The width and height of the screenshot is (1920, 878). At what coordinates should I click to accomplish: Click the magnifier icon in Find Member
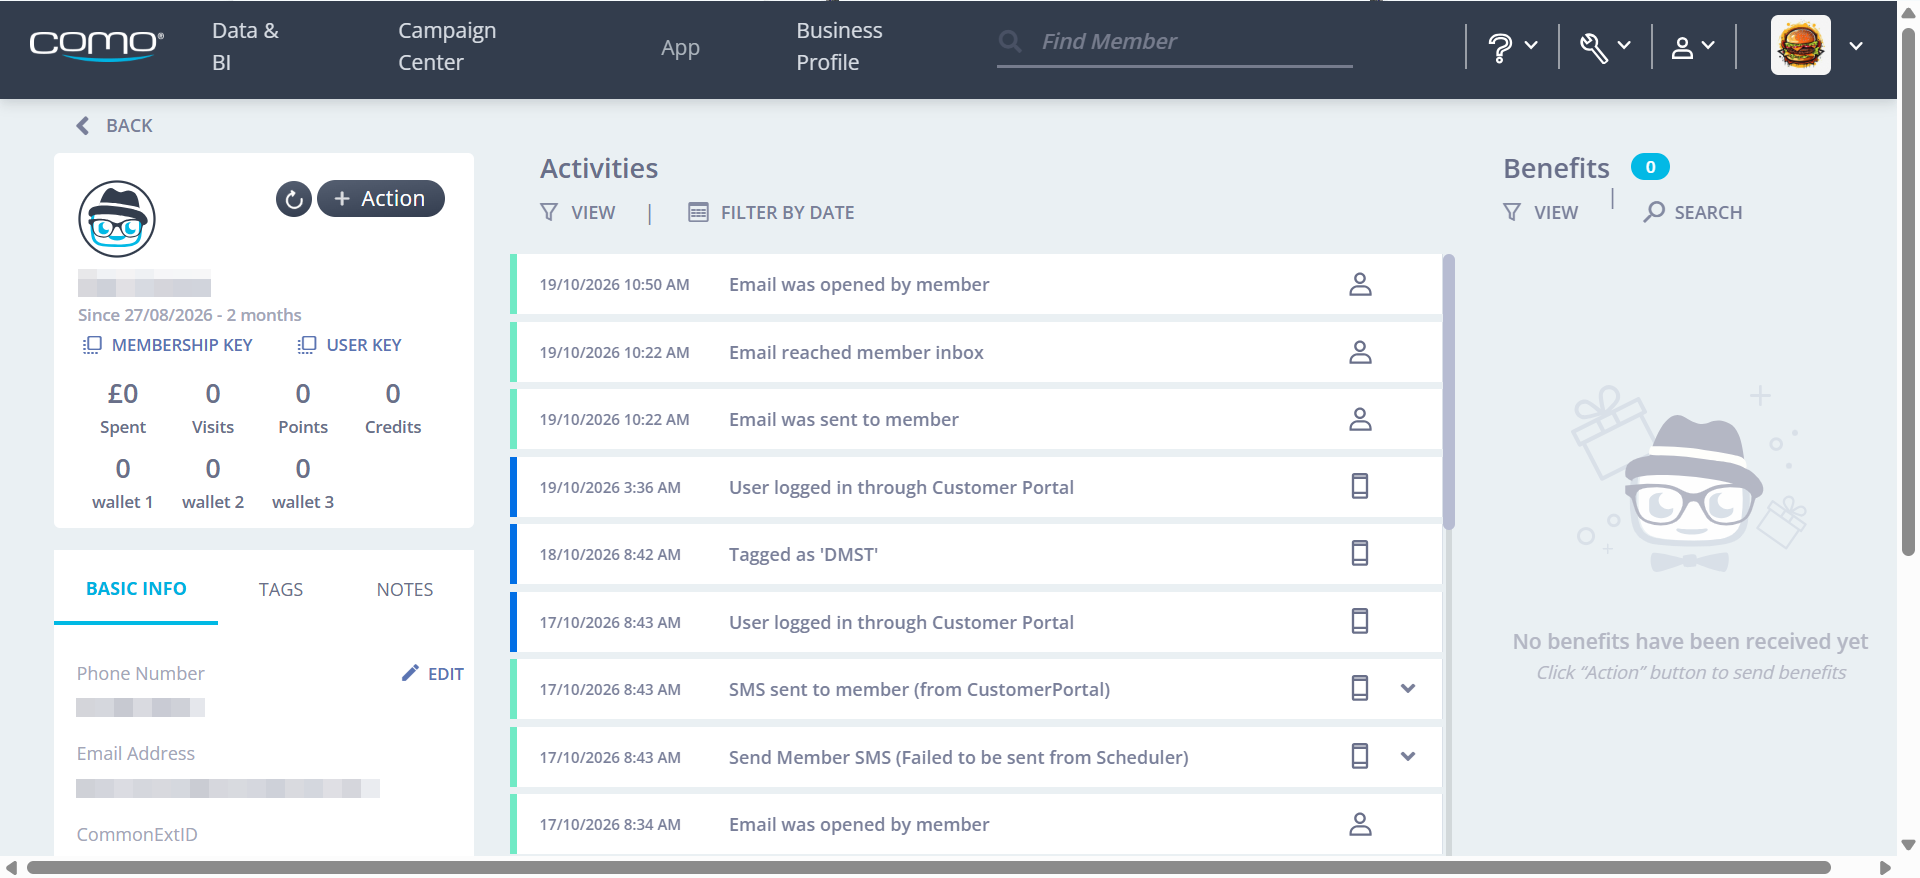(x=1010, y=42)
